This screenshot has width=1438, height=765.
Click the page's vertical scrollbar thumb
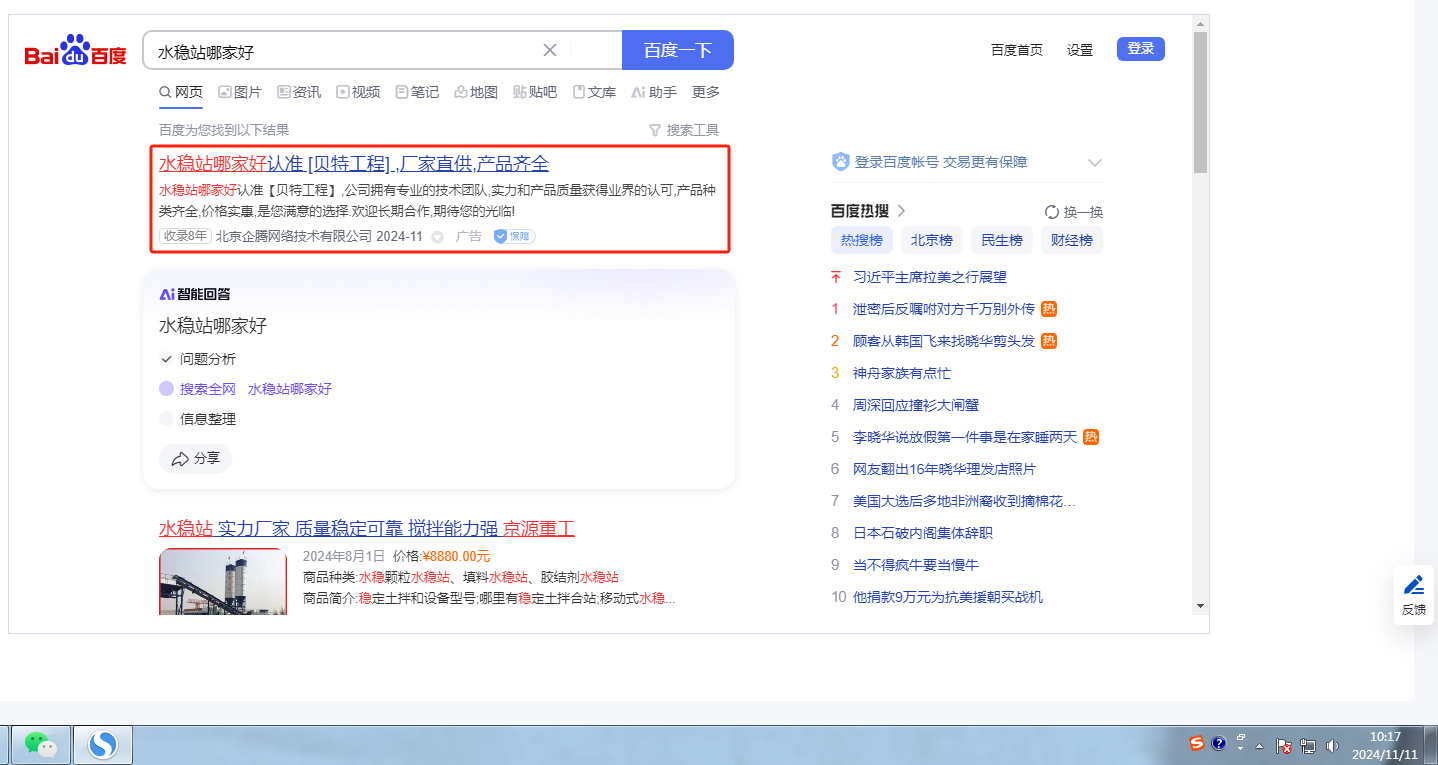click(x=1200, y=100)
